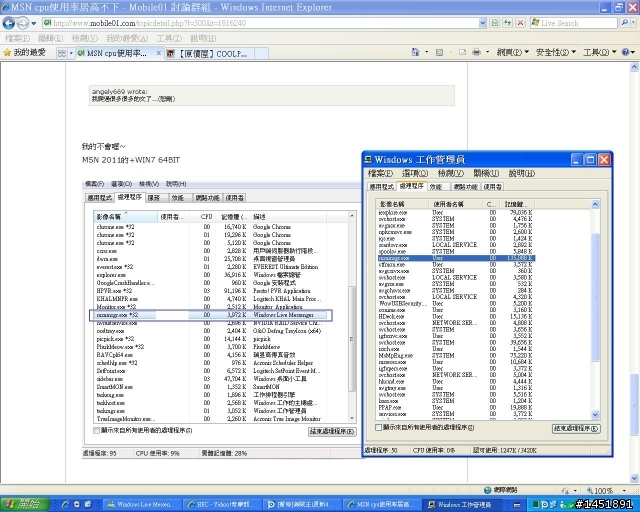Click the process list scroll down arrow
The width and height of the screenshot is (640, 512).
tap(595, 415)
